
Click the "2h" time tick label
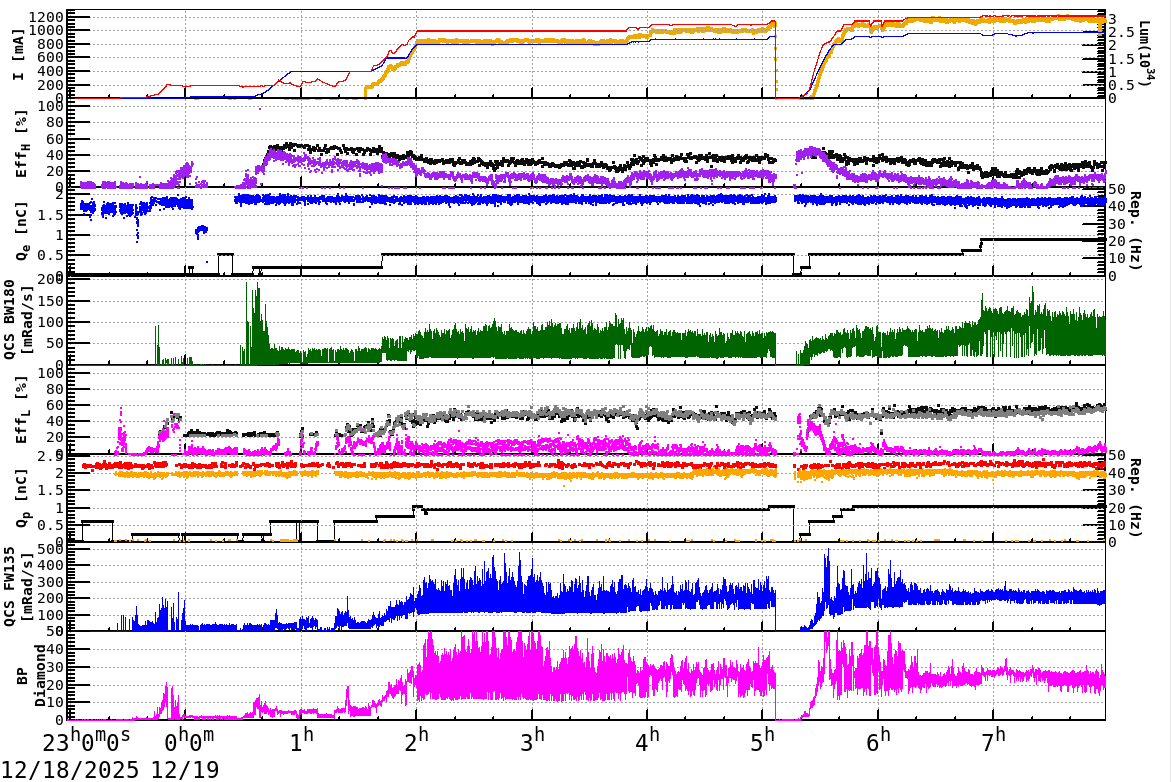(x=416, y=742)
